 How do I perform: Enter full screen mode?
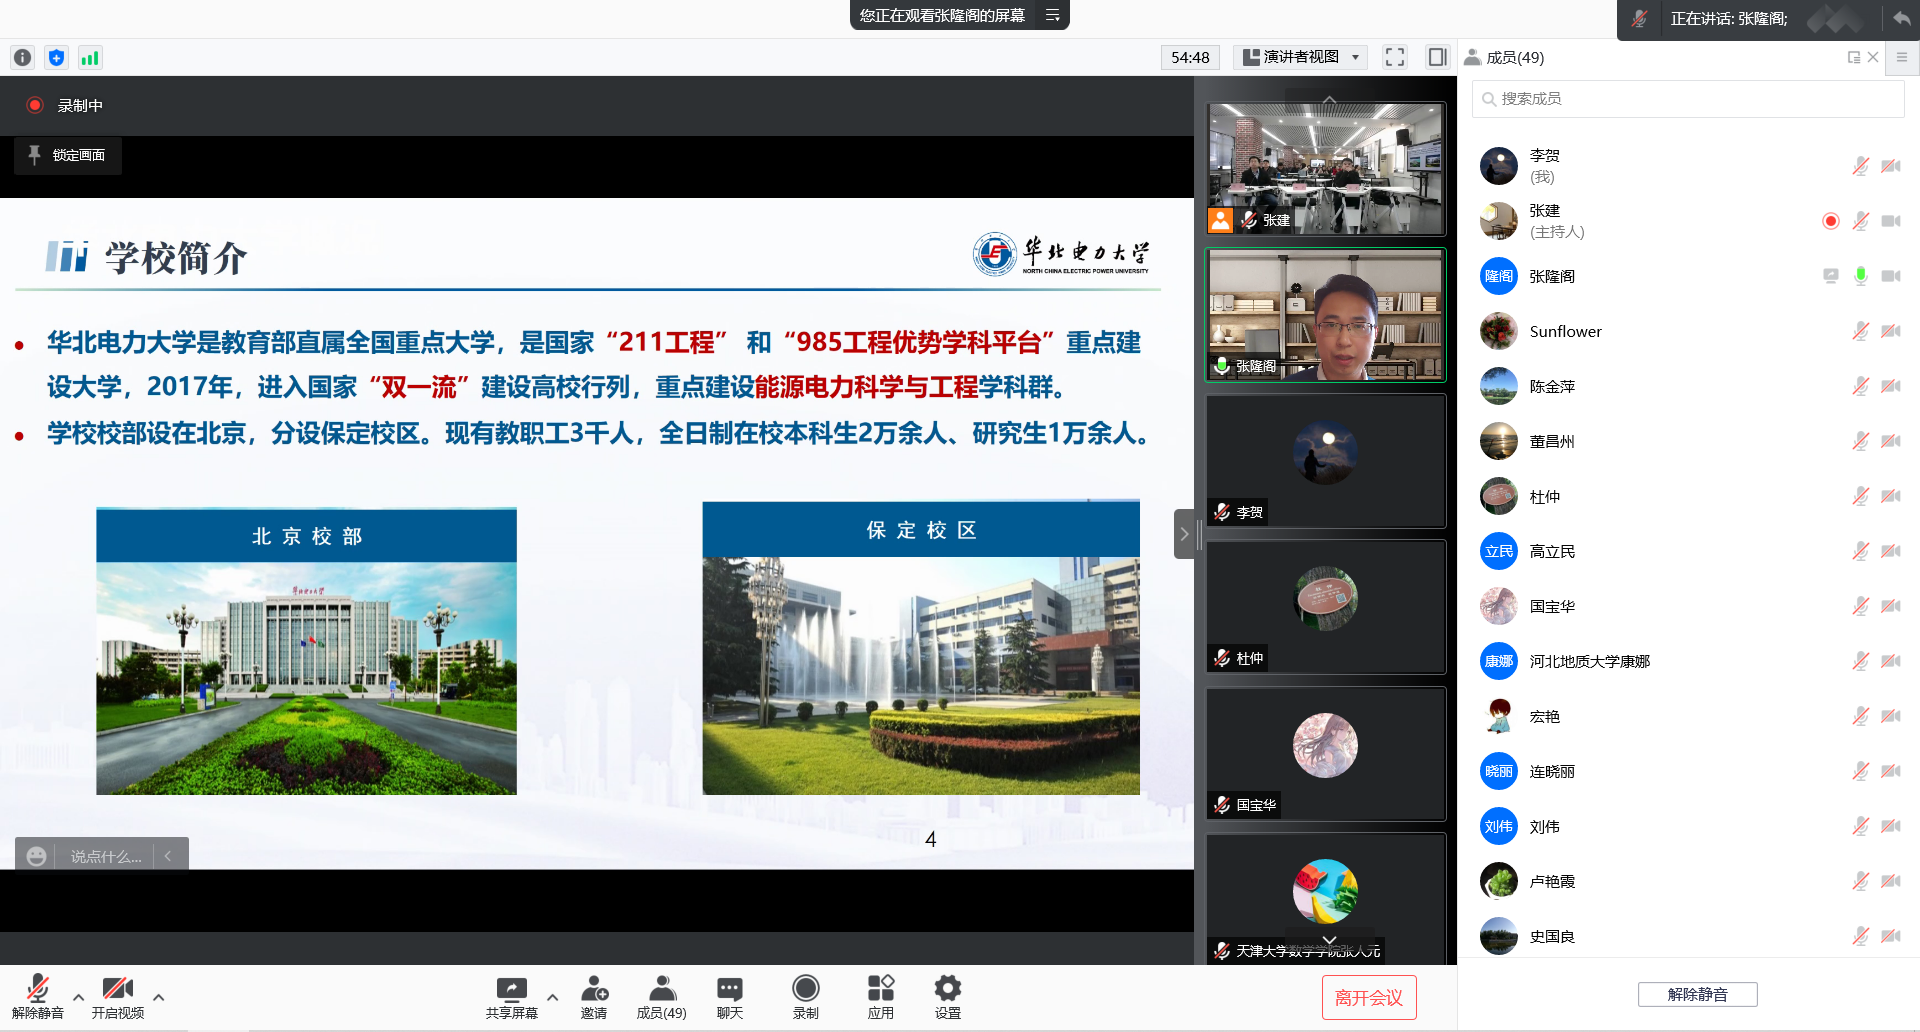click(1395, 57)
